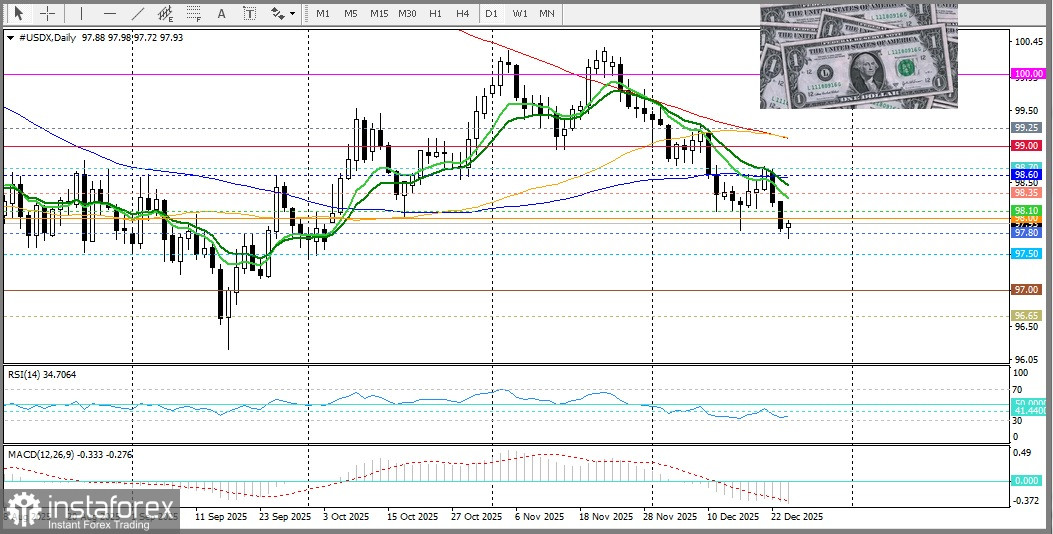Switch to M15 timeframe
The width and height of the screenshot is (1053, 534).
coord(378,14)
